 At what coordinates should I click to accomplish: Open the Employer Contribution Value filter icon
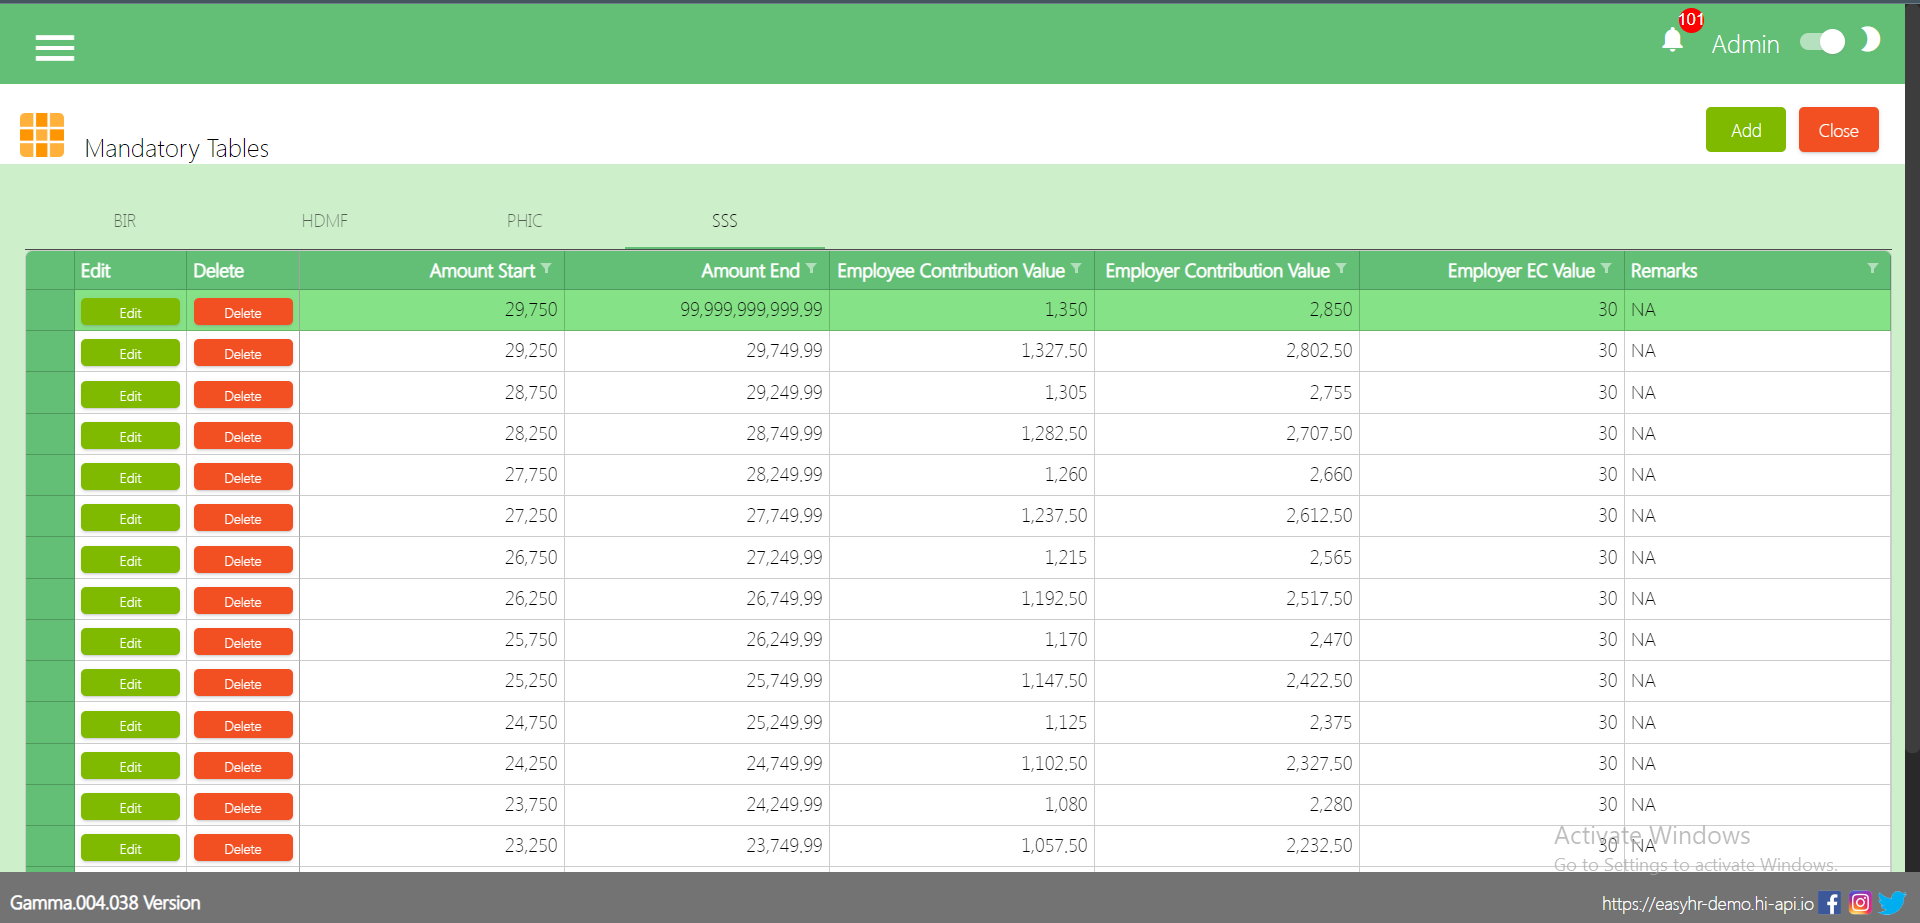(1342, 269)
